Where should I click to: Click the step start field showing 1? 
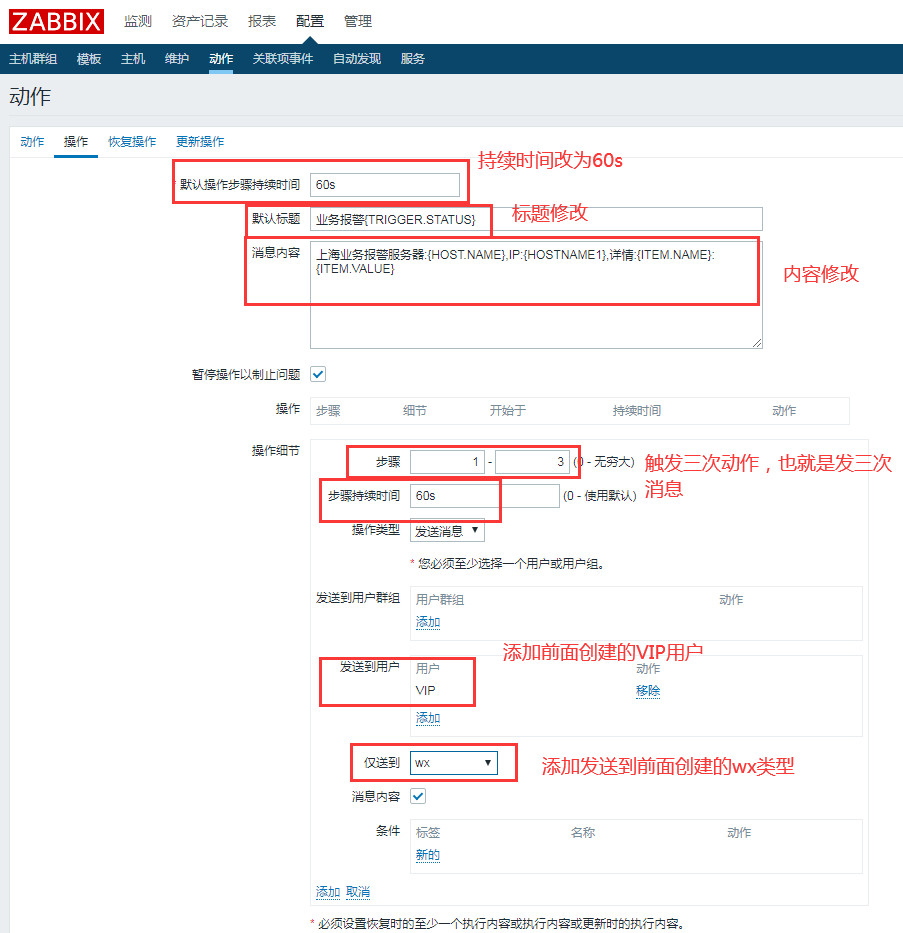447,462
